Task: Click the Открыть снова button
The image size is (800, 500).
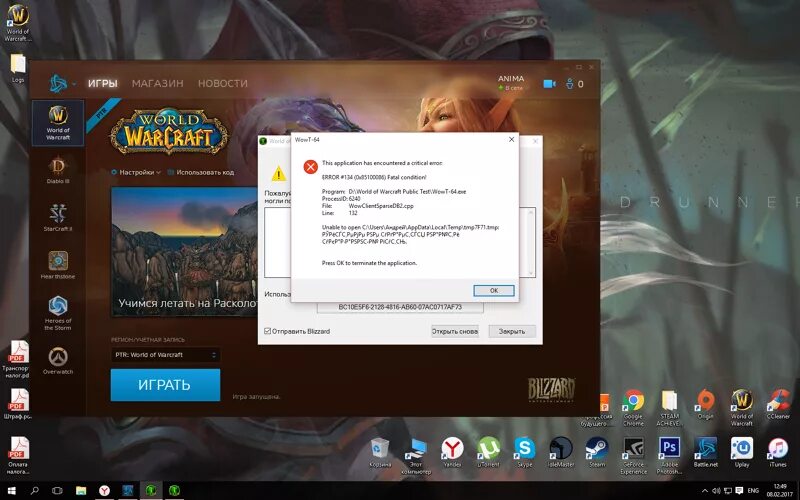Action: point(455,331)
